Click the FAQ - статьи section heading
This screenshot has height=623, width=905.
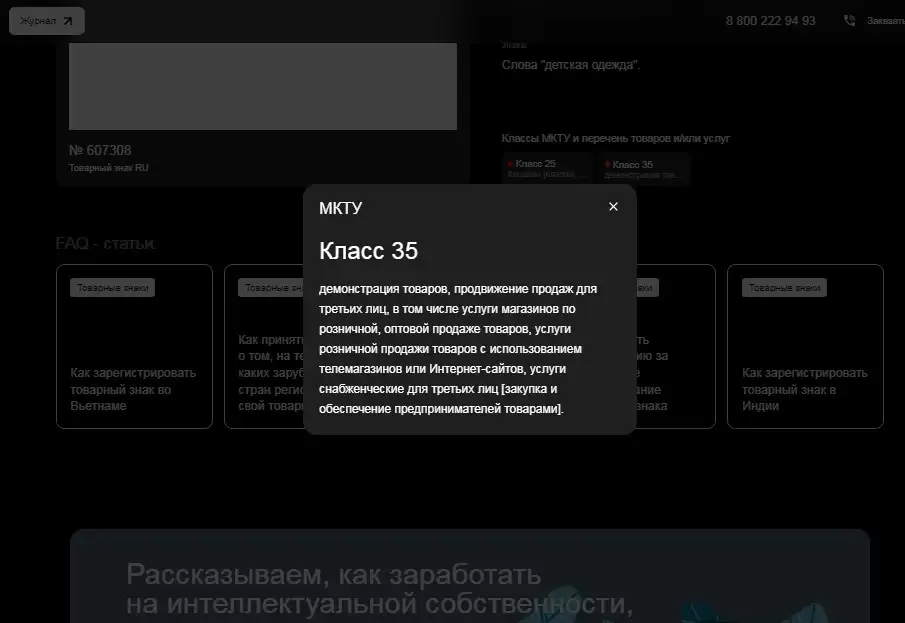click(x=105, y=244)
